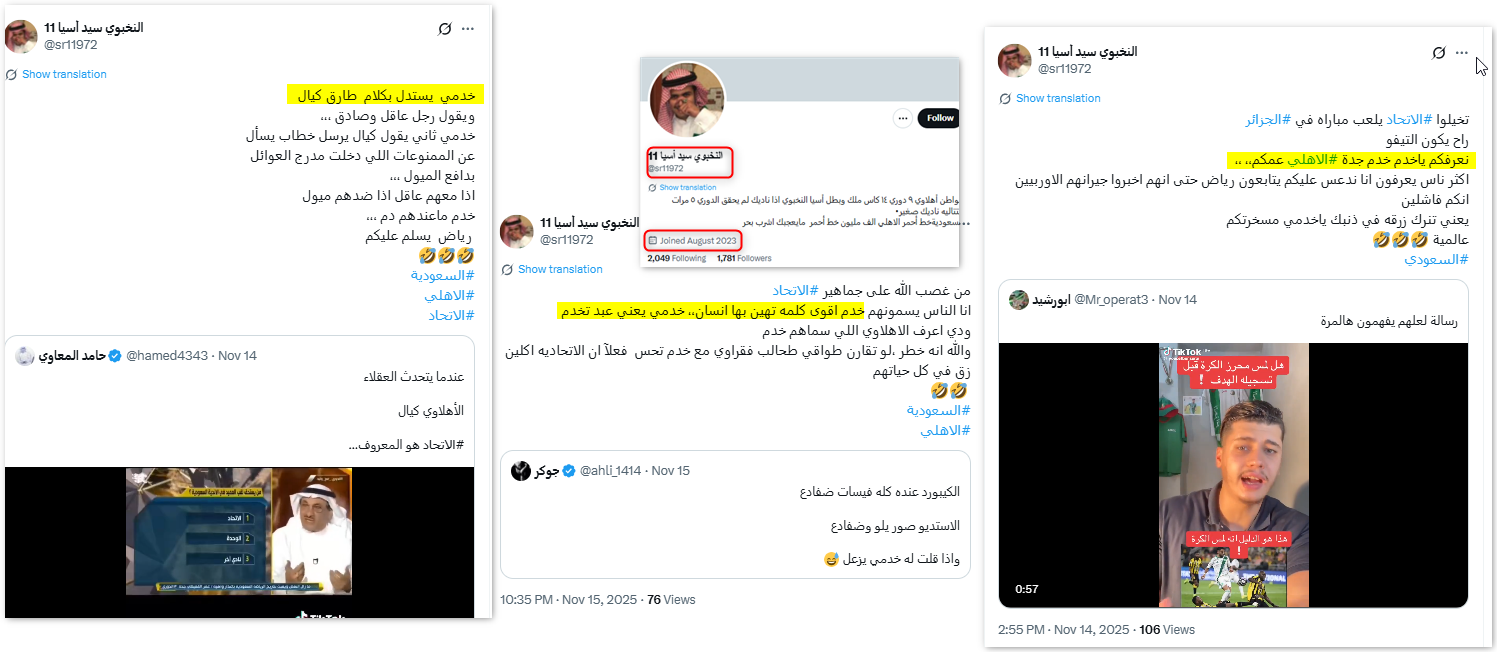Click the Follow button in profile image

point(939,118)
